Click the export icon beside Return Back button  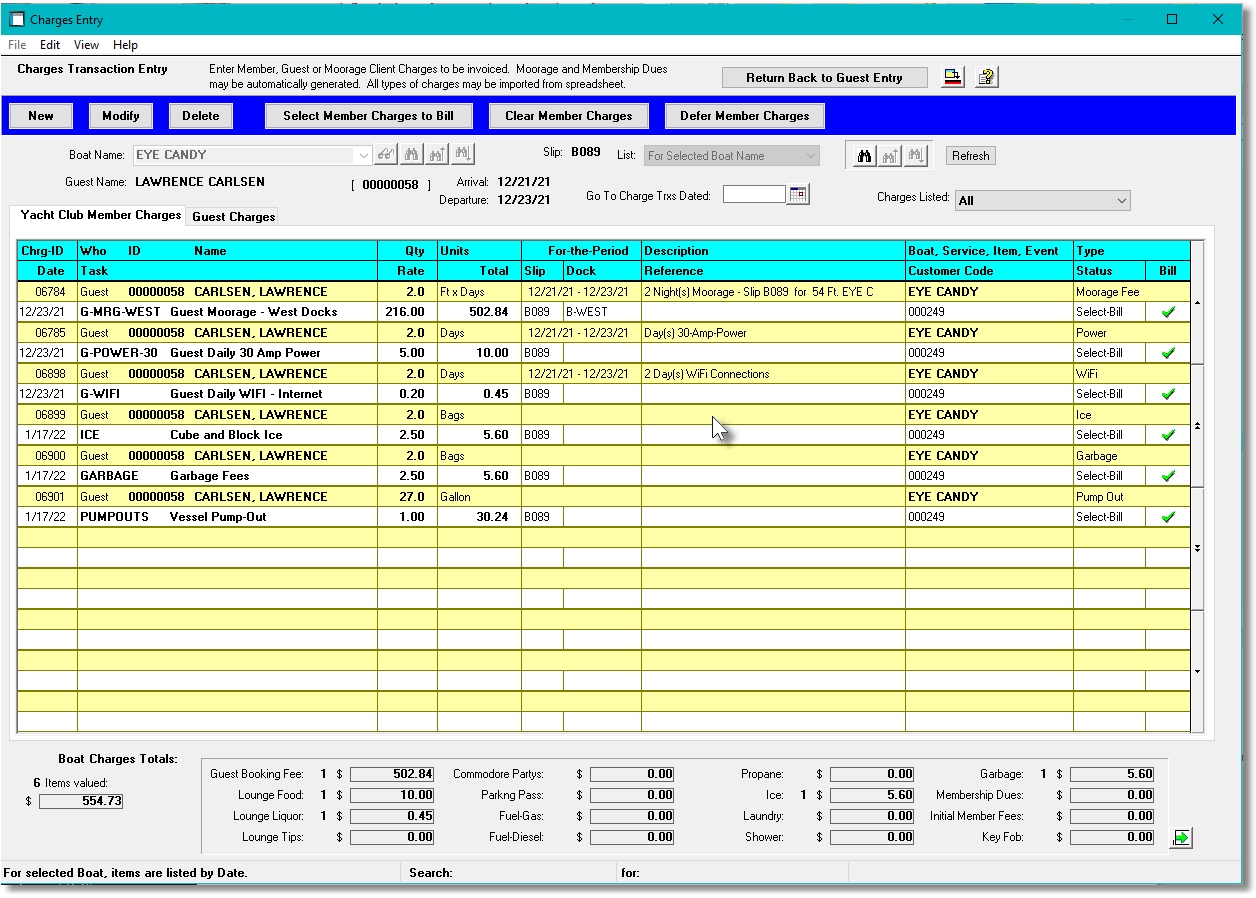(x=953, y=78)
